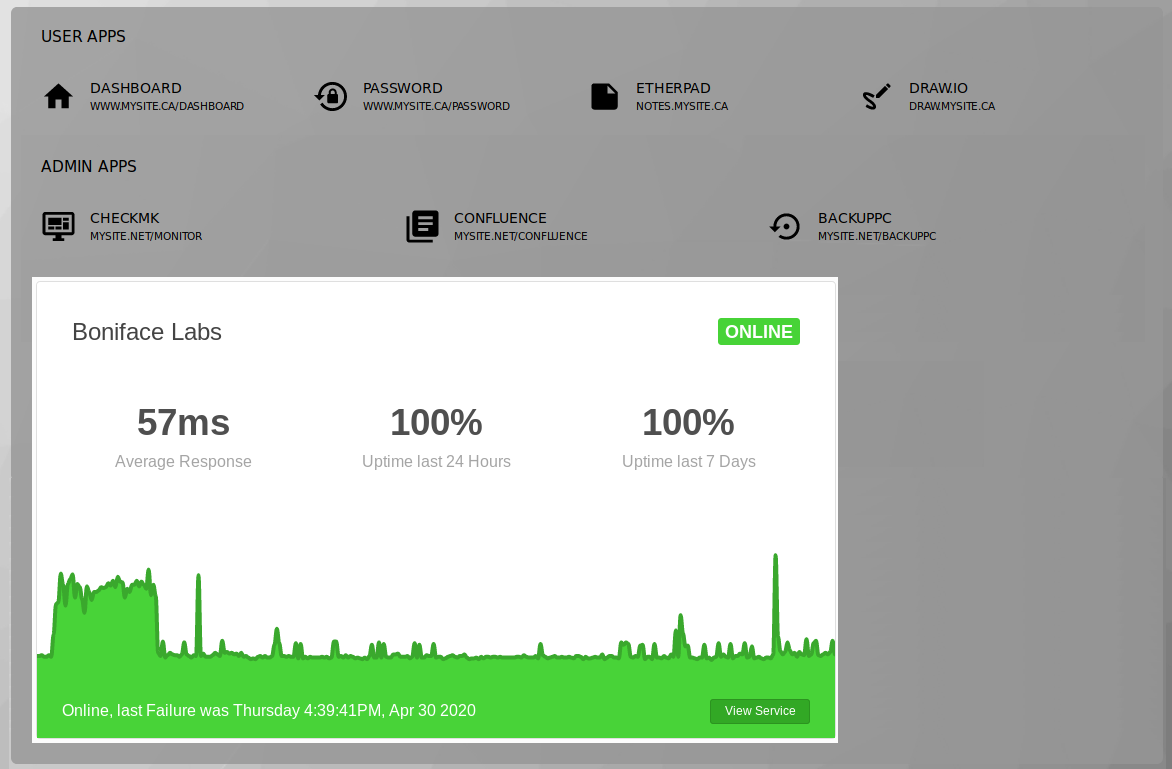Viewport: 1172px width, 769px height.
Task: Click the green ONLINE status badge
Action: pos(758,331)
